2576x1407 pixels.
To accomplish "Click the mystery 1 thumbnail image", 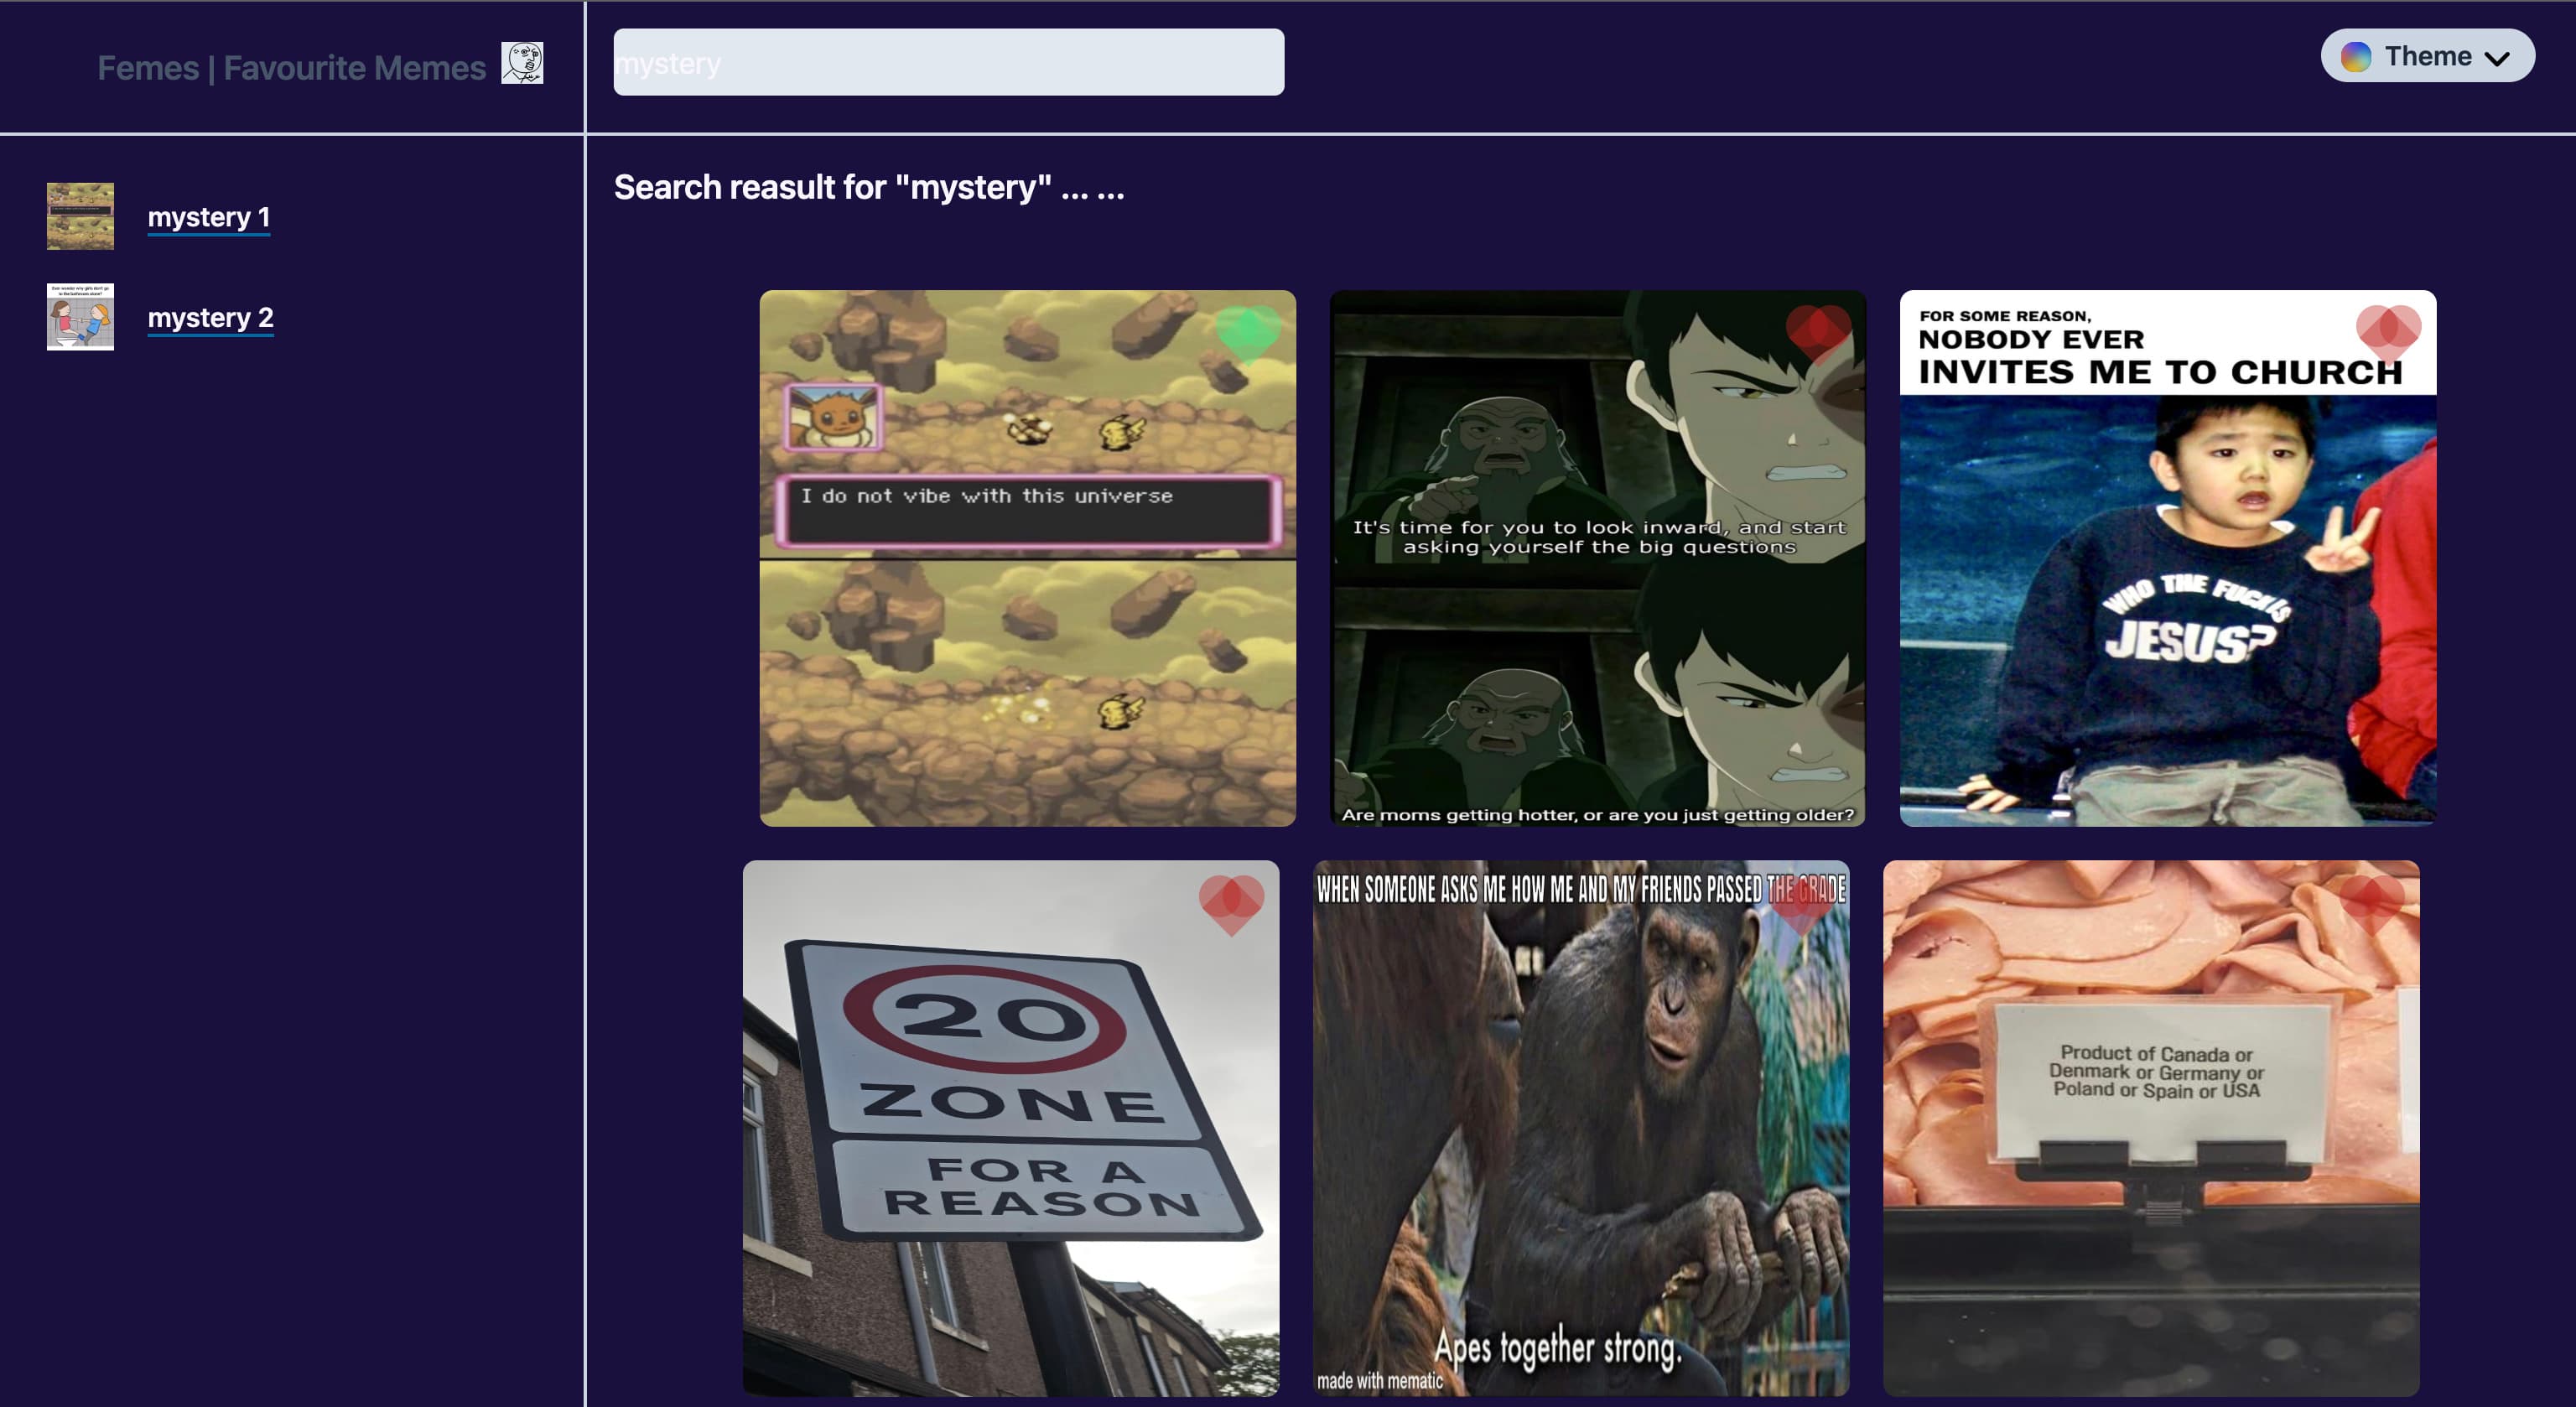I will (80, 216).
